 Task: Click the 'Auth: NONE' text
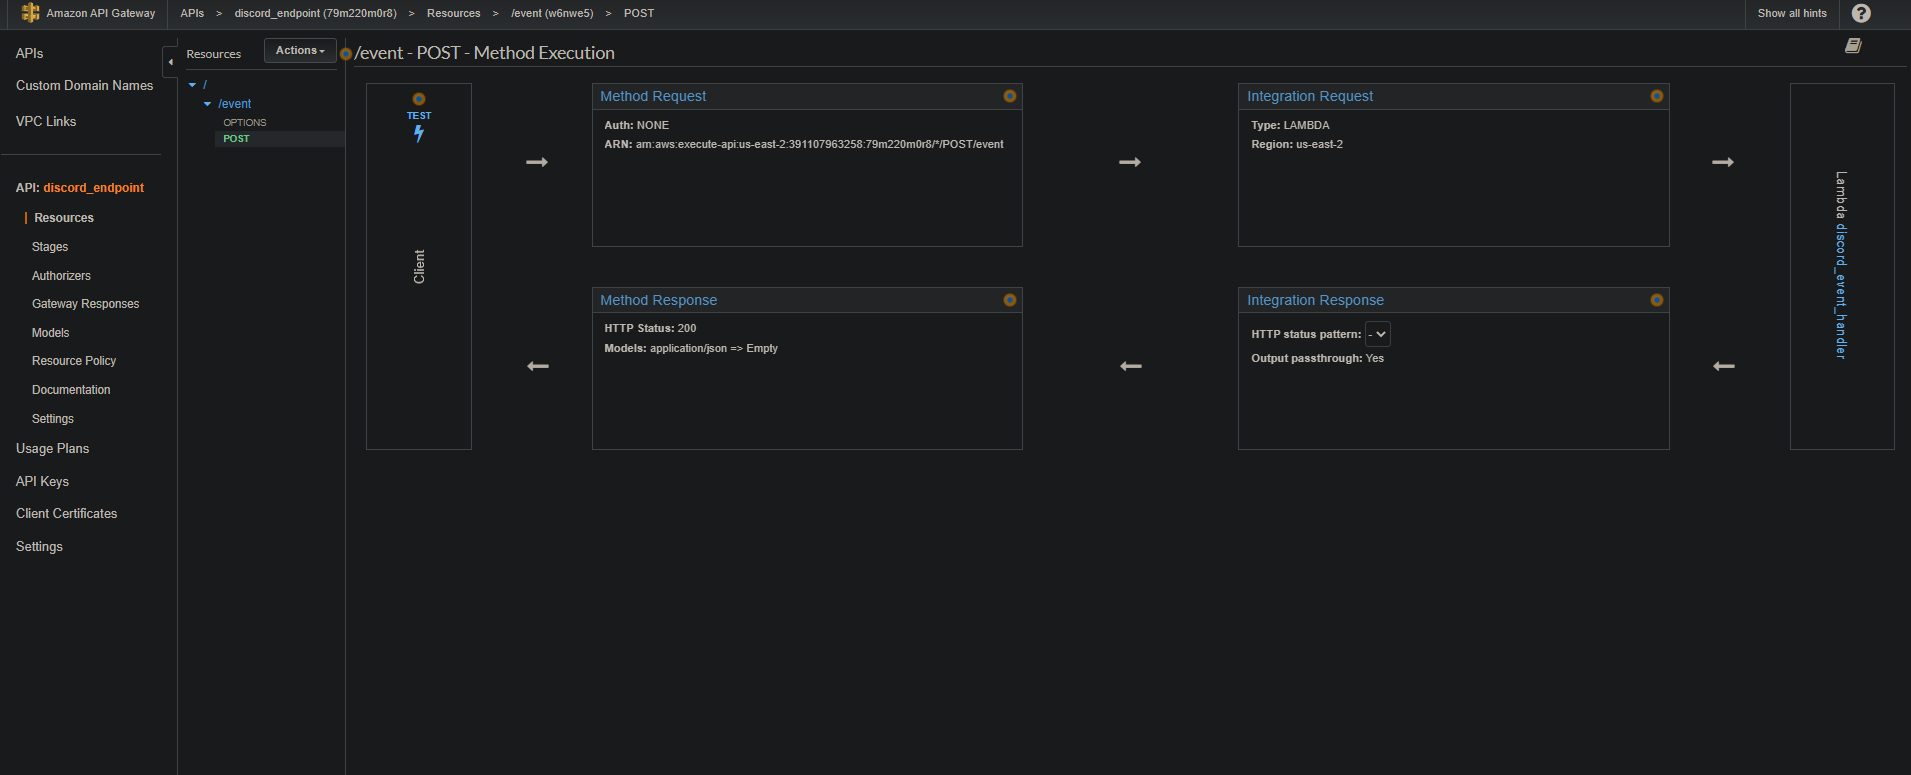tap(637, 125)
